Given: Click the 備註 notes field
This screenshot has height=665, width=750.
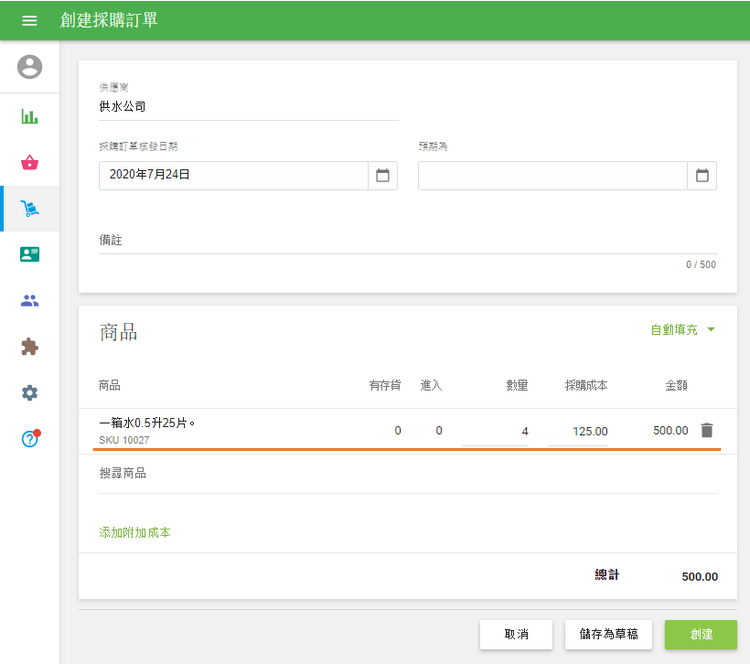Looking at the screenshot, I should pyautogui.click(x=407, y=240).
